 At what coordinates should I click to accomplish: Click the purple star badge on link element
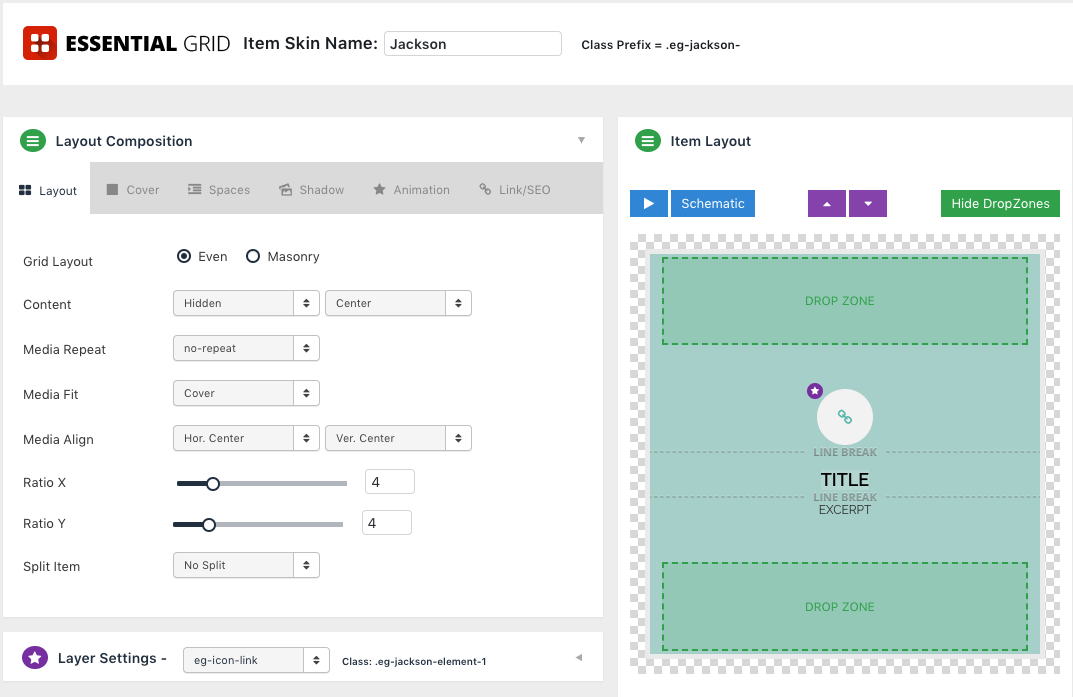(814, 391)
